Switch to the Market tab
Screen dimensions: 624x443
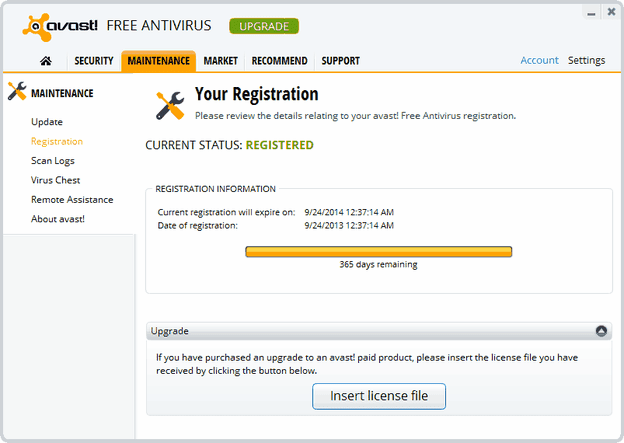coord(220,61)
